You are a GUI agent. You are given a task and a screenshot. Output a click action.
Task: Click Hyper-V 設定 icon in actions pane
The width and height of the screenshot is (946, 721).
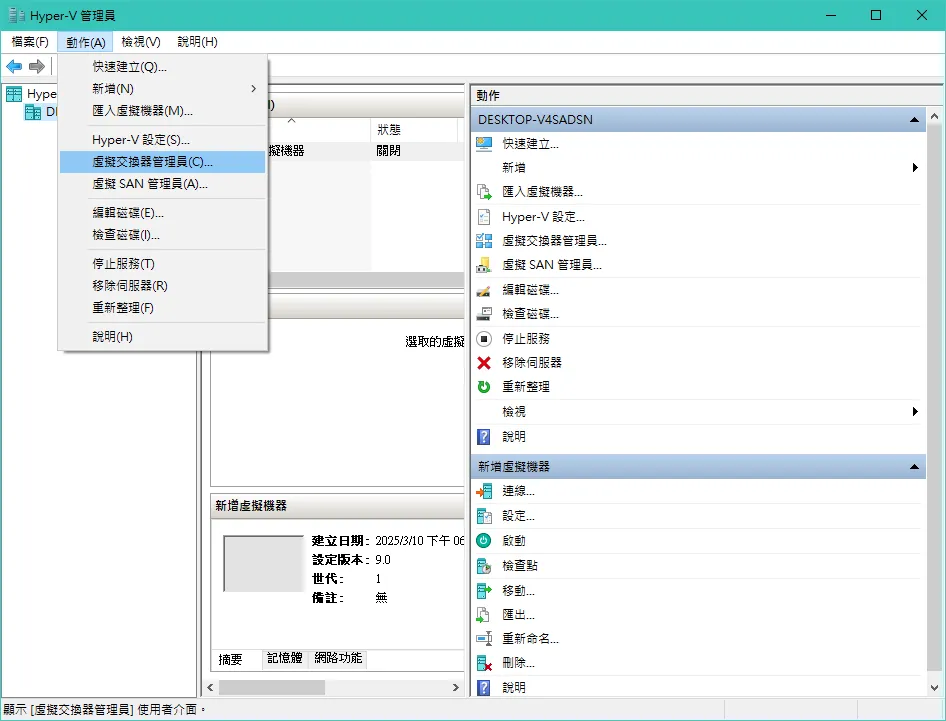pos(484,217)
